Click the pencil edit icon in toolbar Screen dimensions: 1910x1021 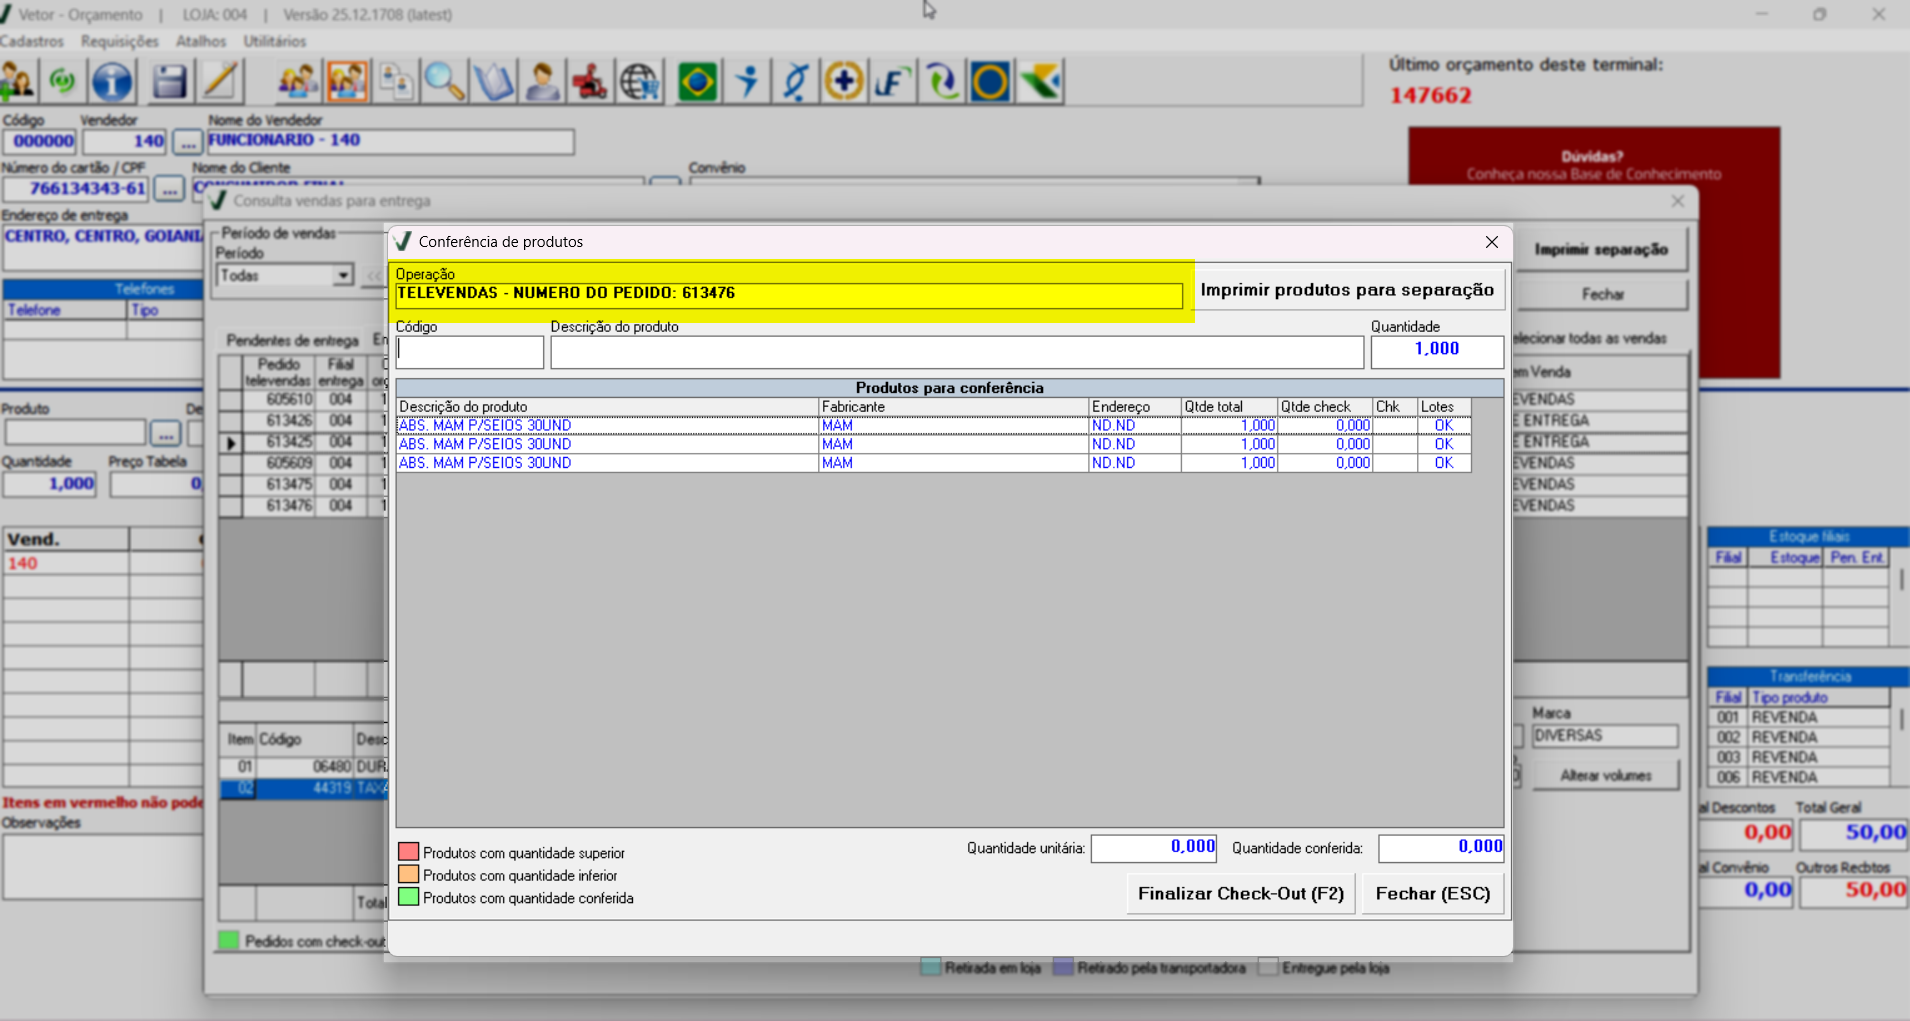(x=220, y=82)
